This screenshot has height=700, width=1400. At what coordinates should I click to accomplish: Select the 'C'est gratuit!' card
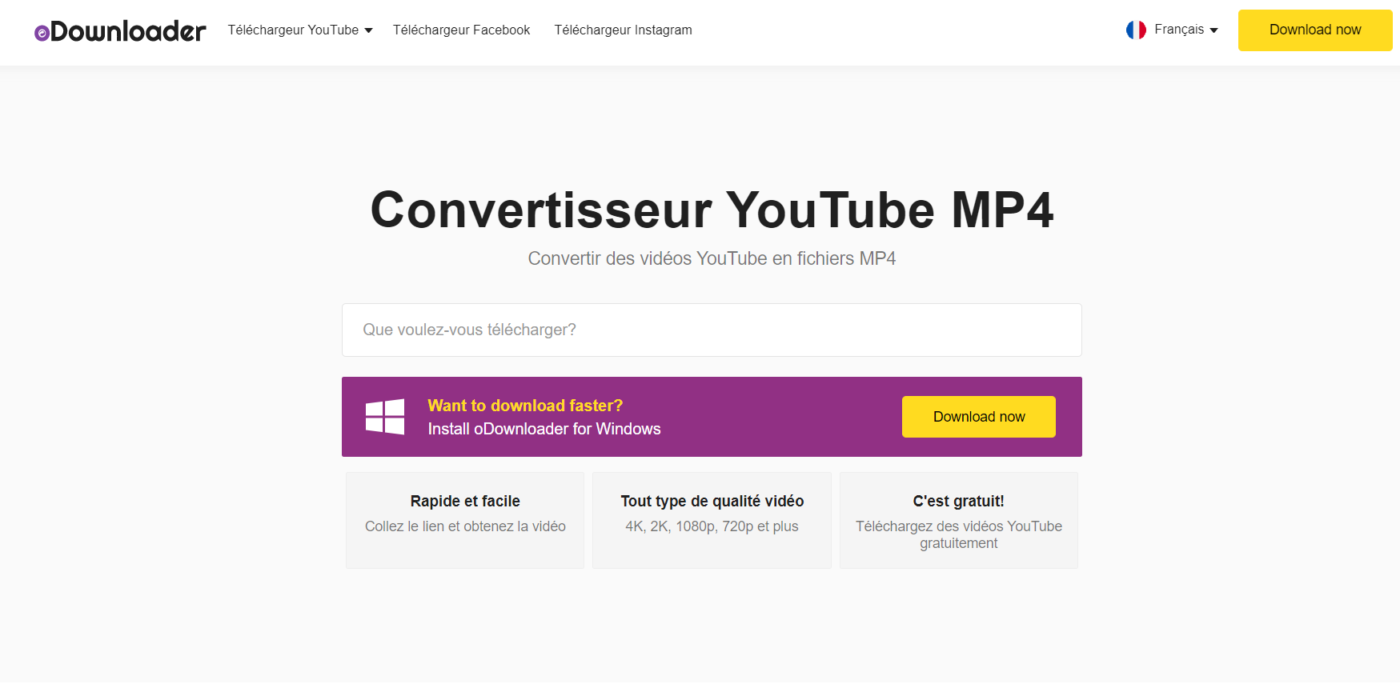[x=959, y=520]
